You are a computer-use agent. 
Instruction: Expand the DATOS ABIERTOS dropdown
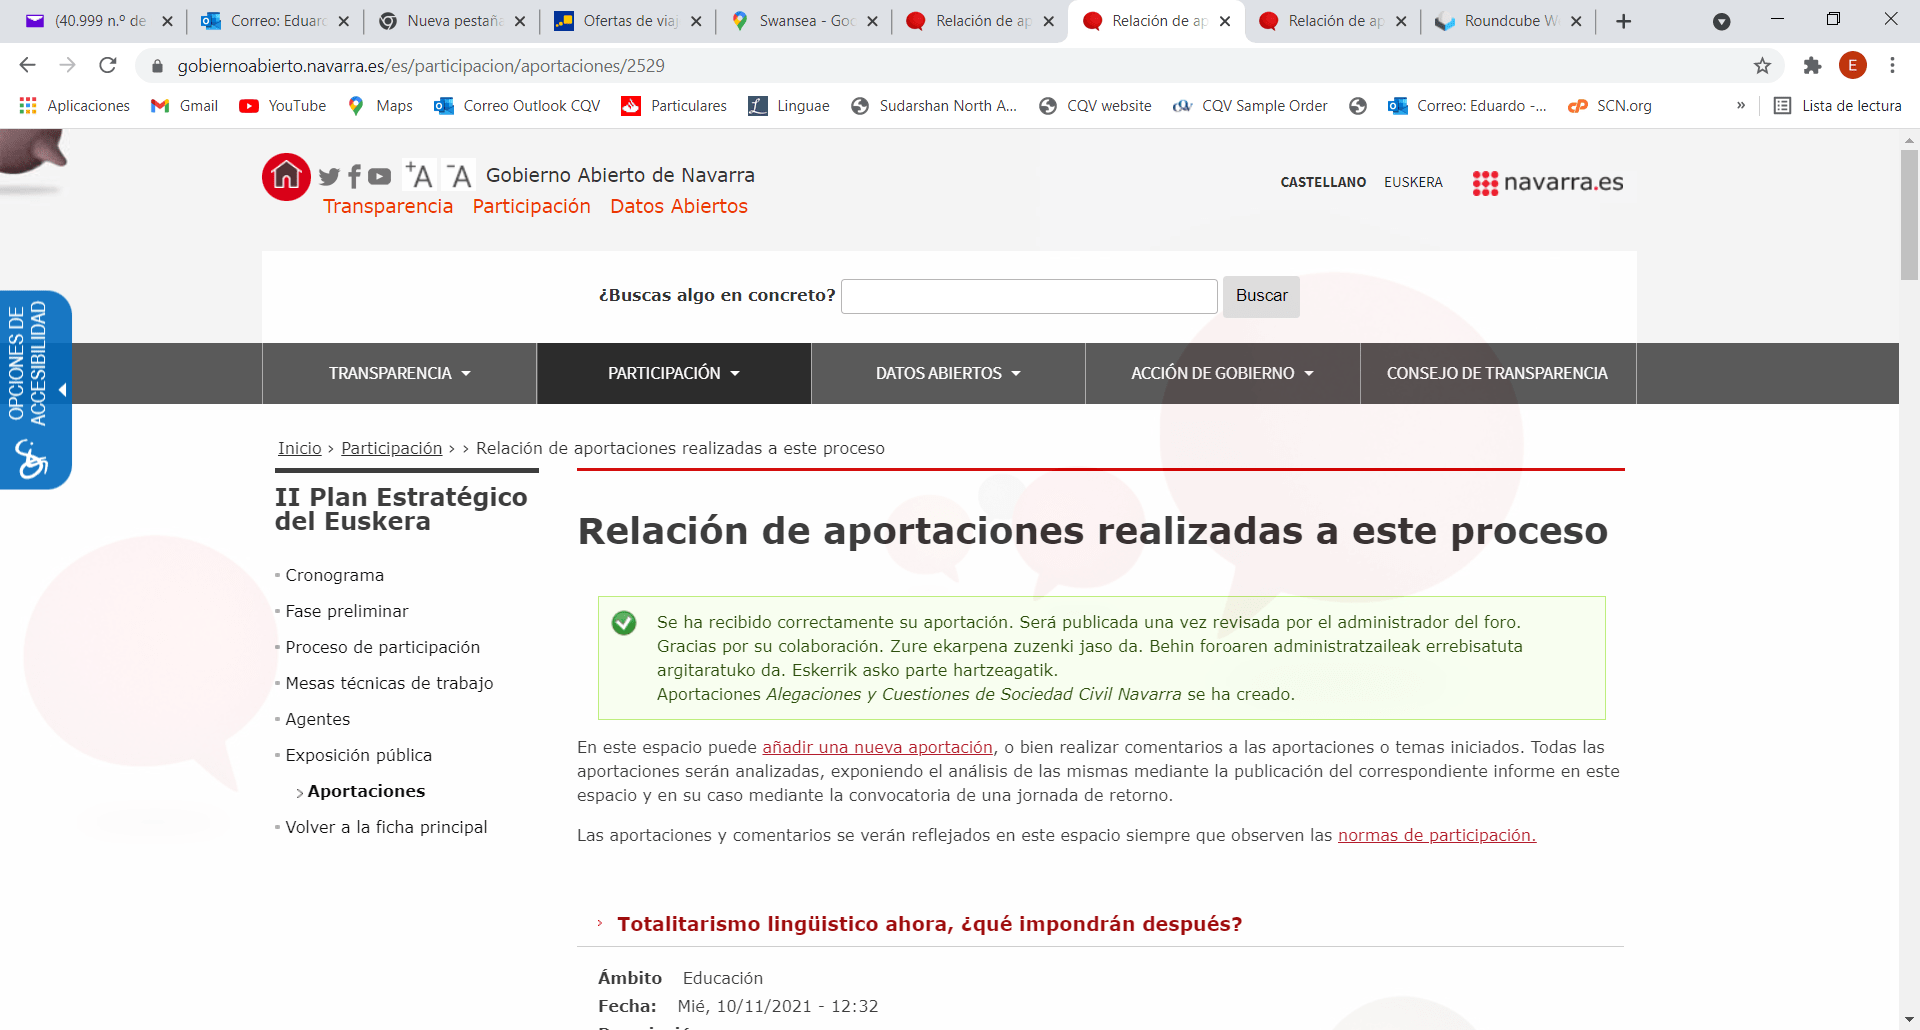tap(947, 373)
